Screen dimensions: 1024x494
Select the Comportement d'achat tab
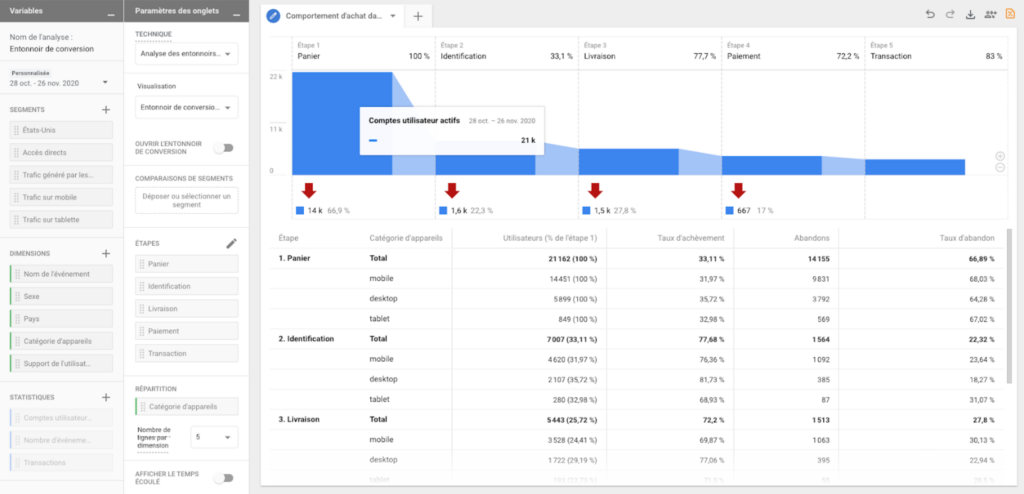coord(332,16)
